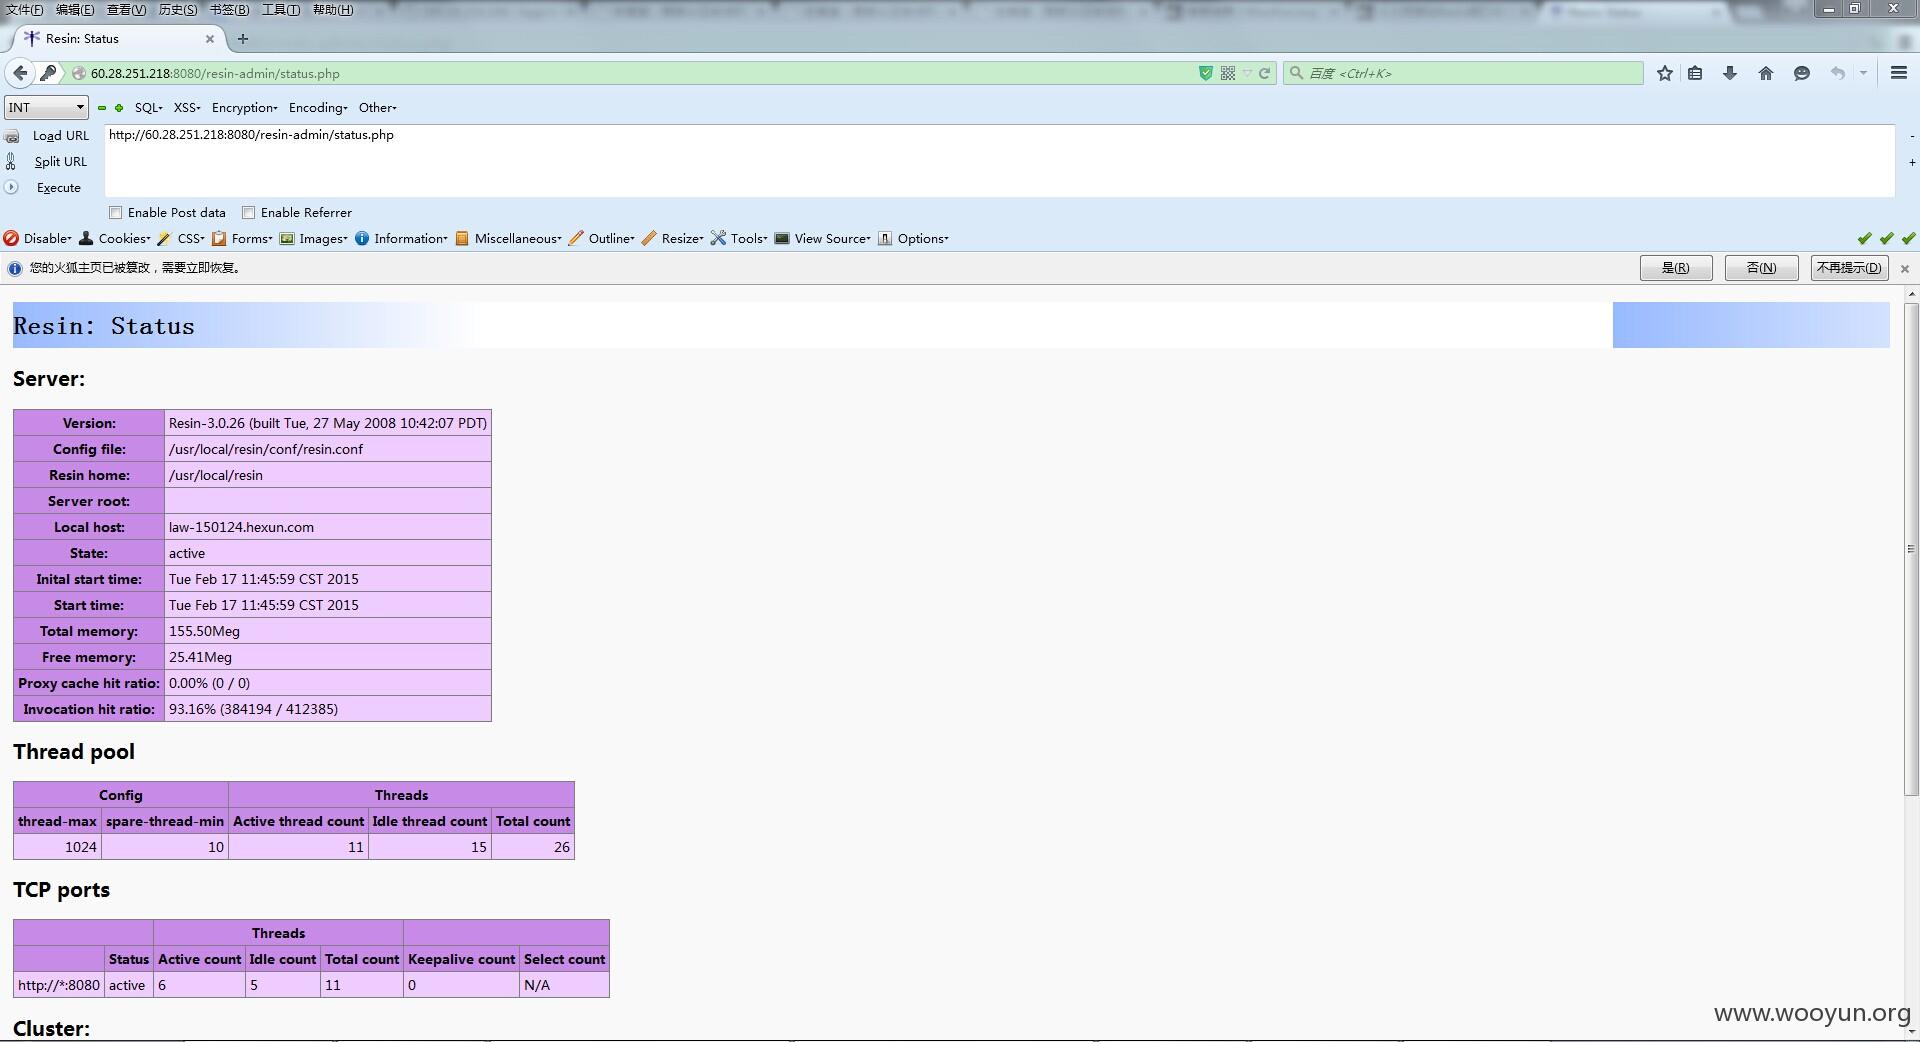The width and height of the screenshot is (1920, 1042).
Task: Open the Cookies developer menu
Action: pyautogui.click(x=115, y=238)
